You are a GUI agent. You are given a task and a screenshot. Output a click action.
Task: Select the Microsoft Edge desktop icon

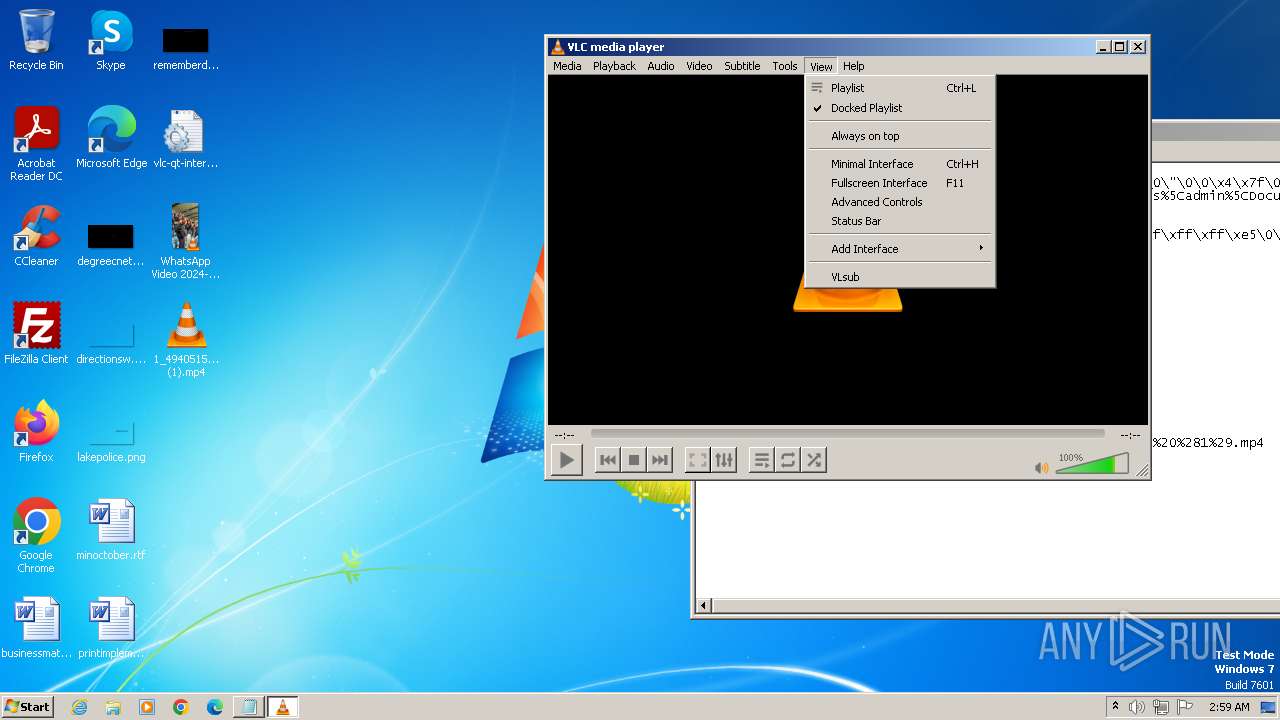pos(111,137)
